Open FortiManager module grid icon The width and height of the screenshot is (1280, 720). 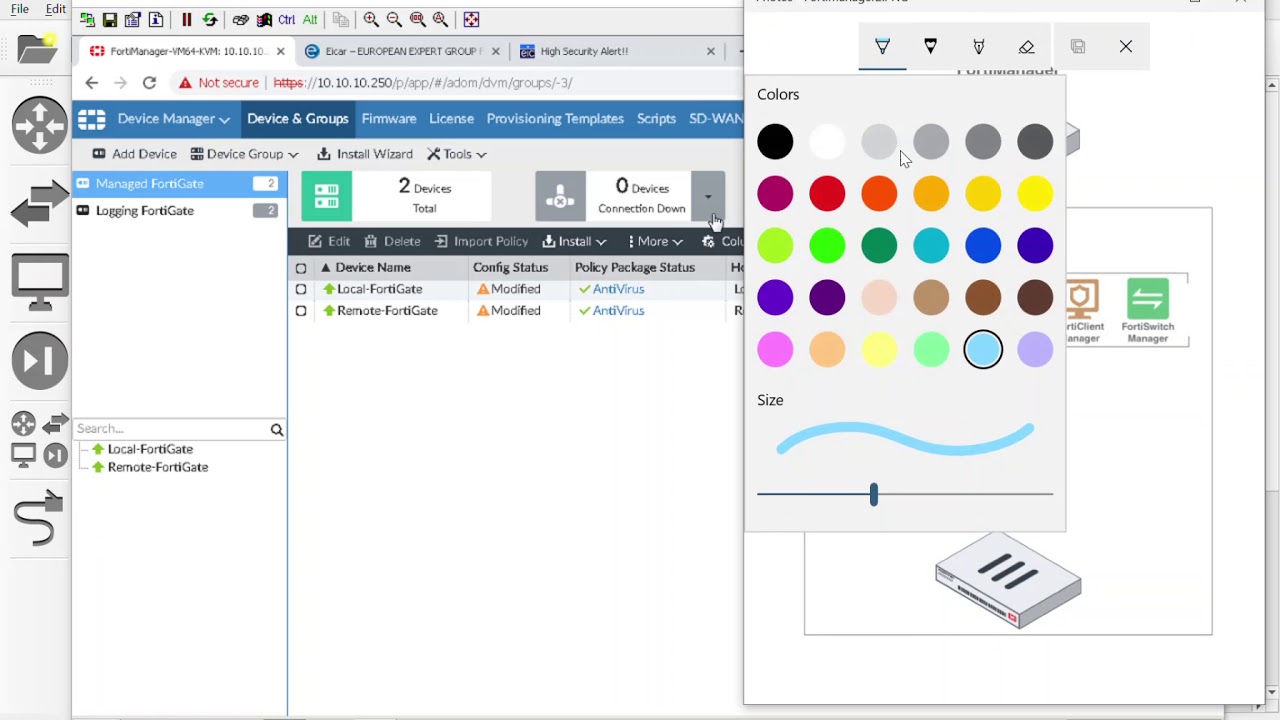click(x=92, y=119)
